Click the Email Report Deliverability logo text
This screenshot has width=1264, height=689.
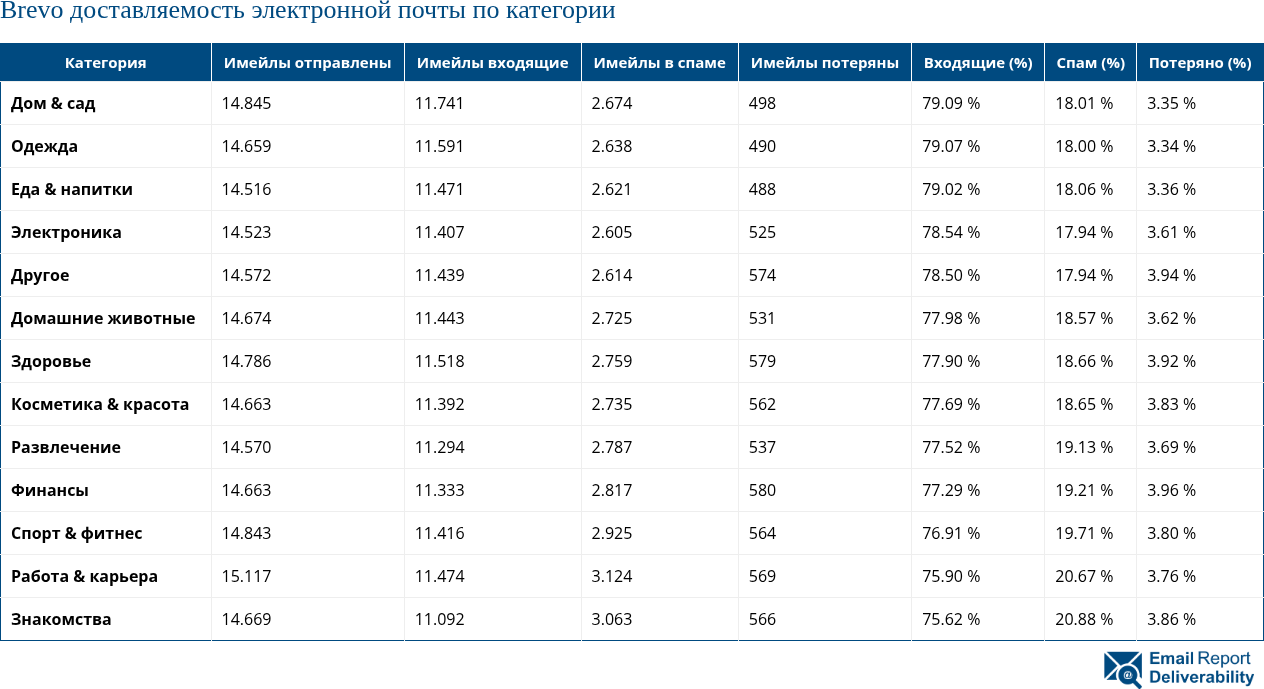(x=1200, y=668)
